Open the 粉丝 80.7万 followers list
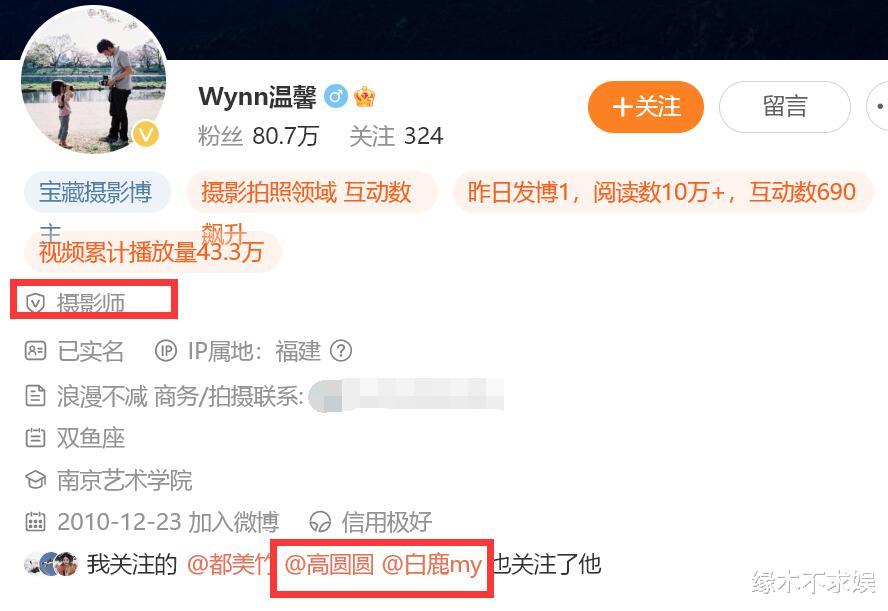888x611 pixels. coord(258,136)
